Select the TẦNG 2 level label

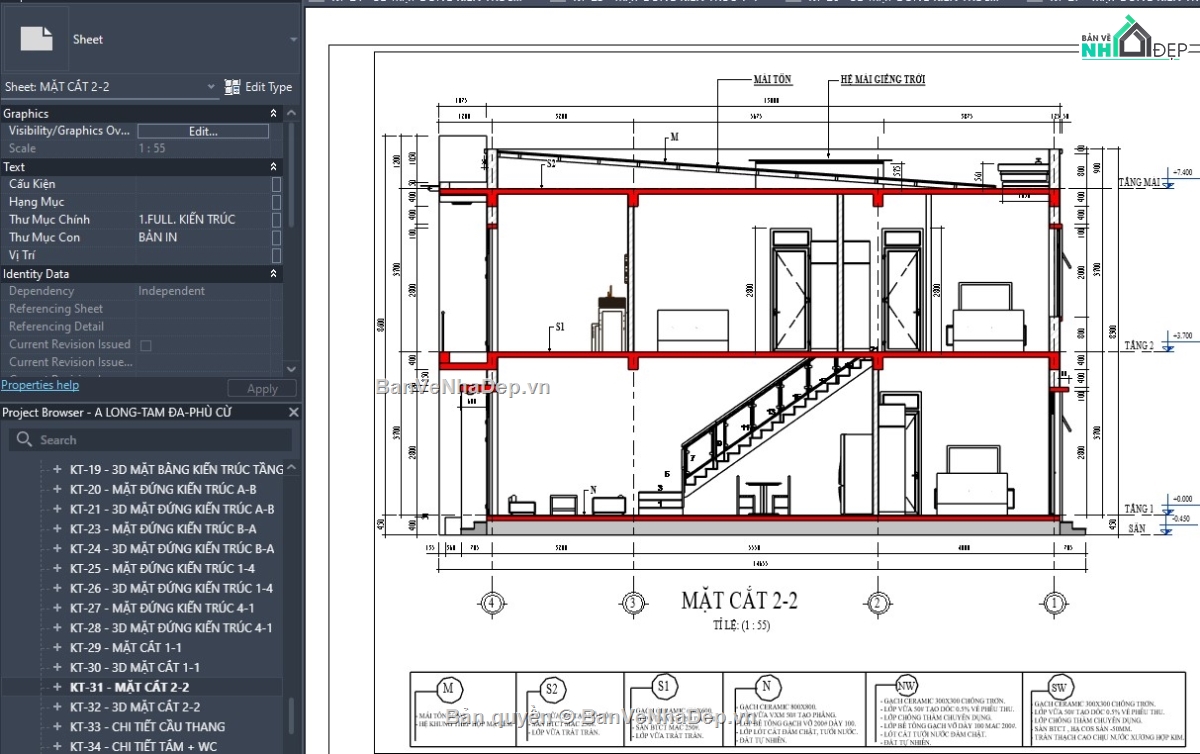[x=1140, y=345]
